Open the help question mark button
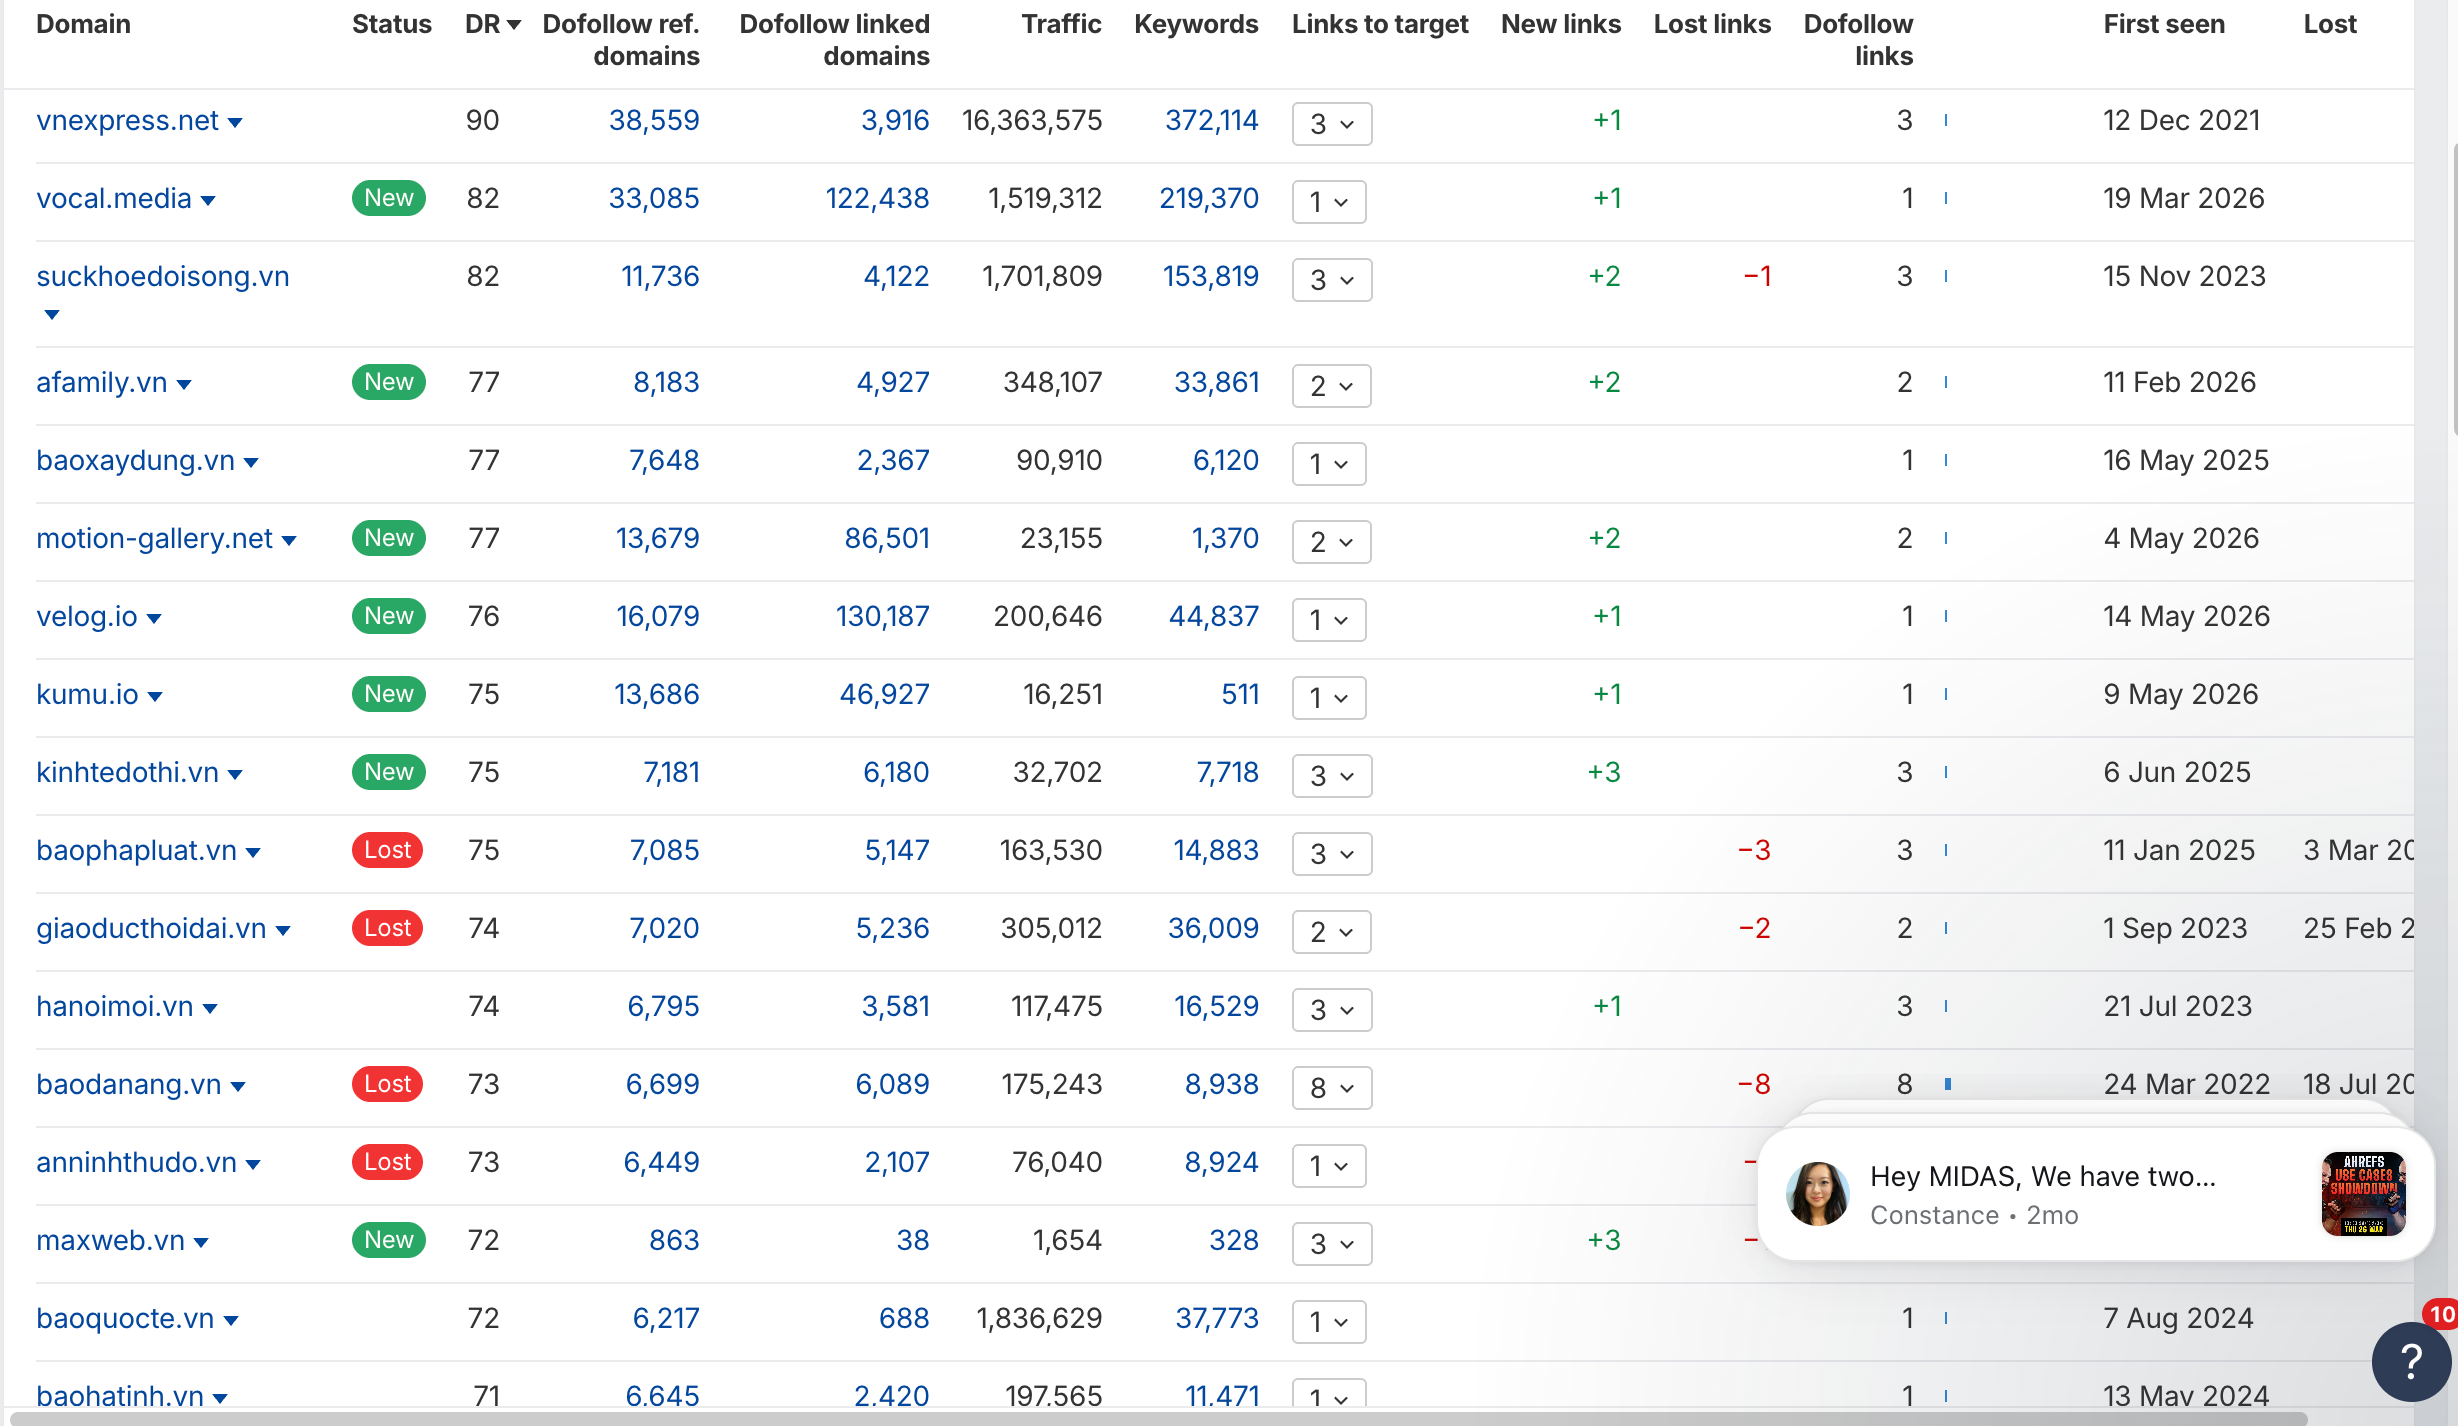The image size is (2458, 1426). 2412,1361
